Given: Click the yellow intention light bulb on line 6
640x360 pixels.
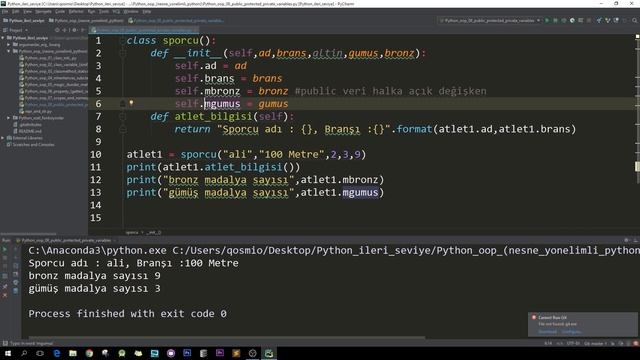Looking at the screenshot, I should tap(131, 103).
